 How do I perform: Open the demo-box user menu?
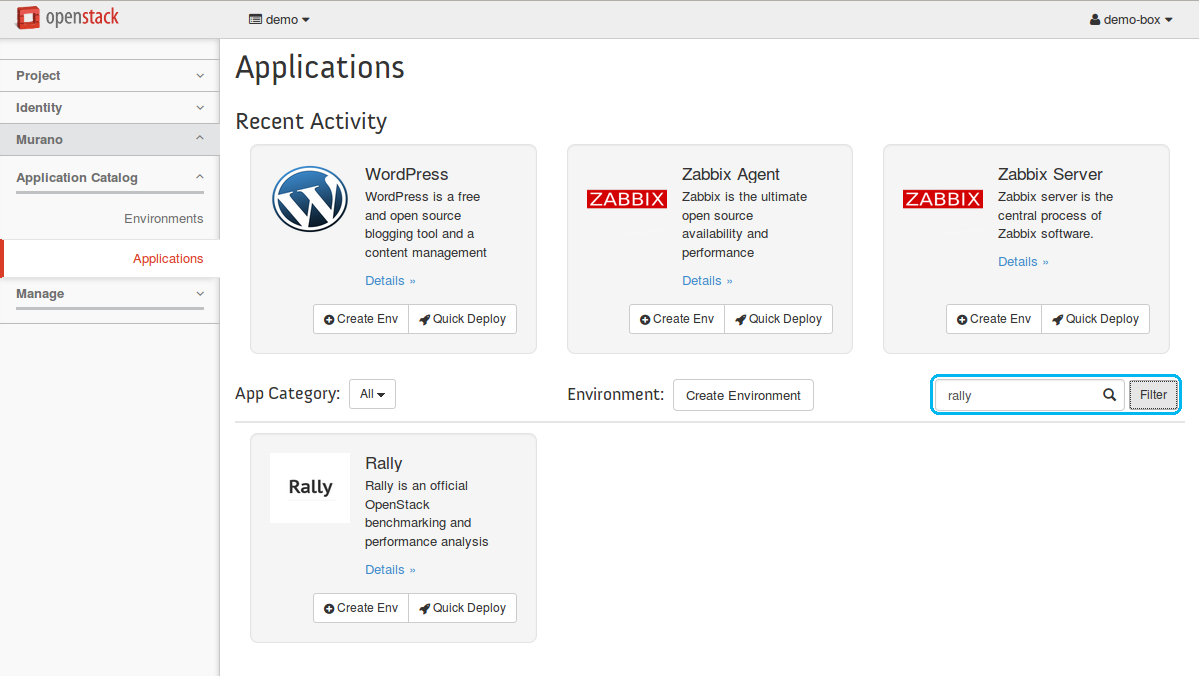(1131, 19)
